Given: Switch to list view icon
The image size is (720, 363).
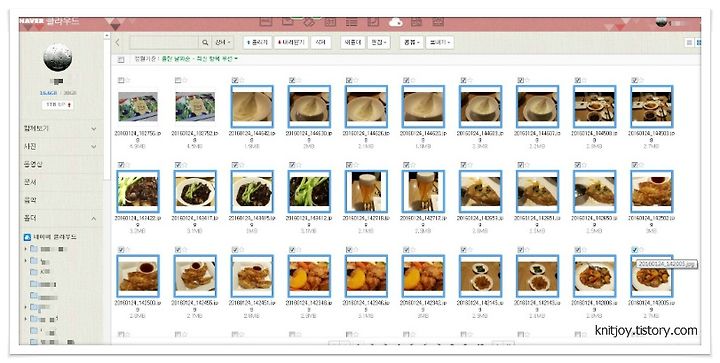Looking at the screenshot, I should tap(689, 42).
